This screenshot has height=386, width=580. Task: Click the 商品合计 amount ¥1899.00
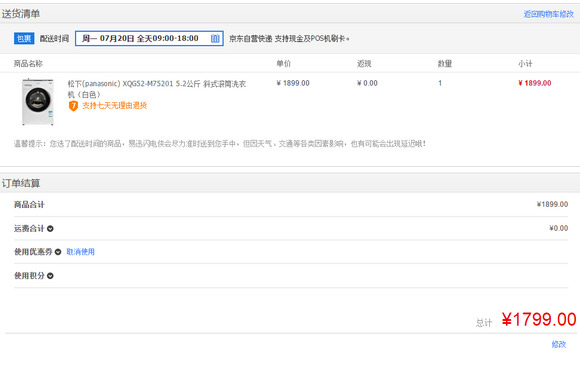tap(552, 204)
